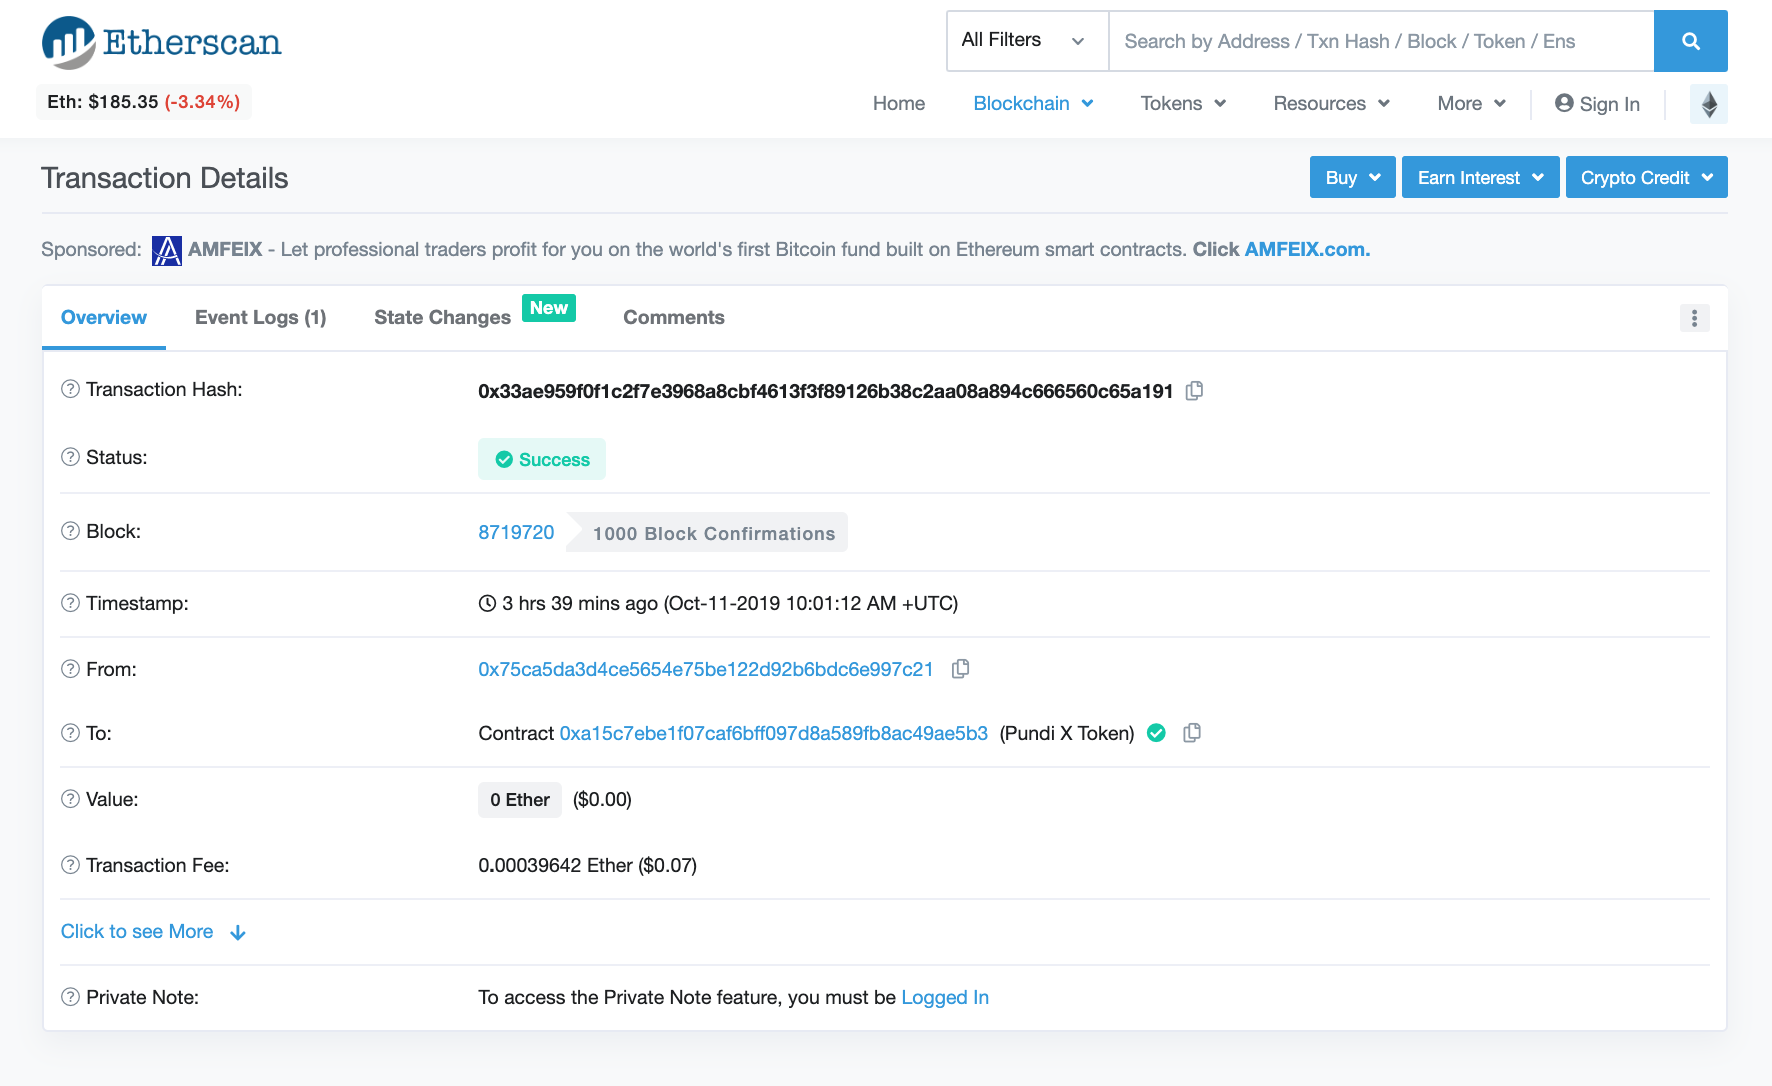Viewport: 1772px width, 1086px height.
Task: Click the AMFEIX sponsor logo
Action: (167, 250)
